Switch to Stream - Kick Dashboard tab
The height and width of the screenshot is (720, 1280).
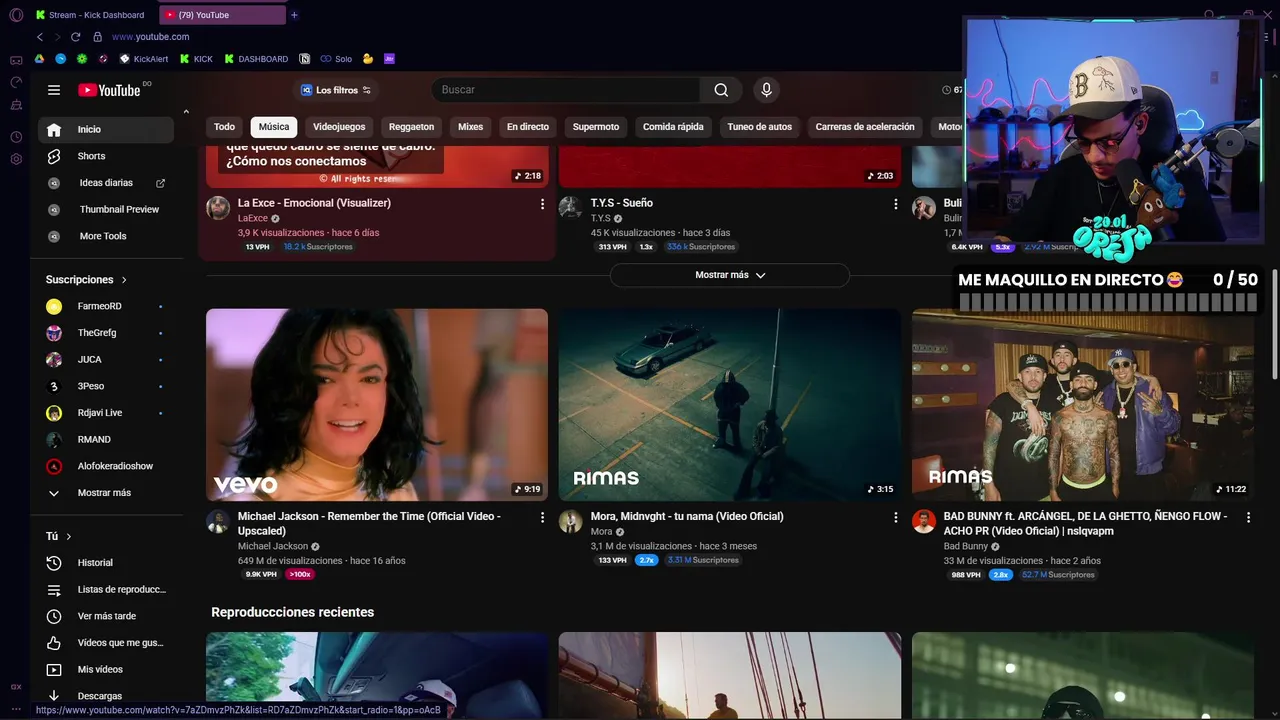coord(93,15)
